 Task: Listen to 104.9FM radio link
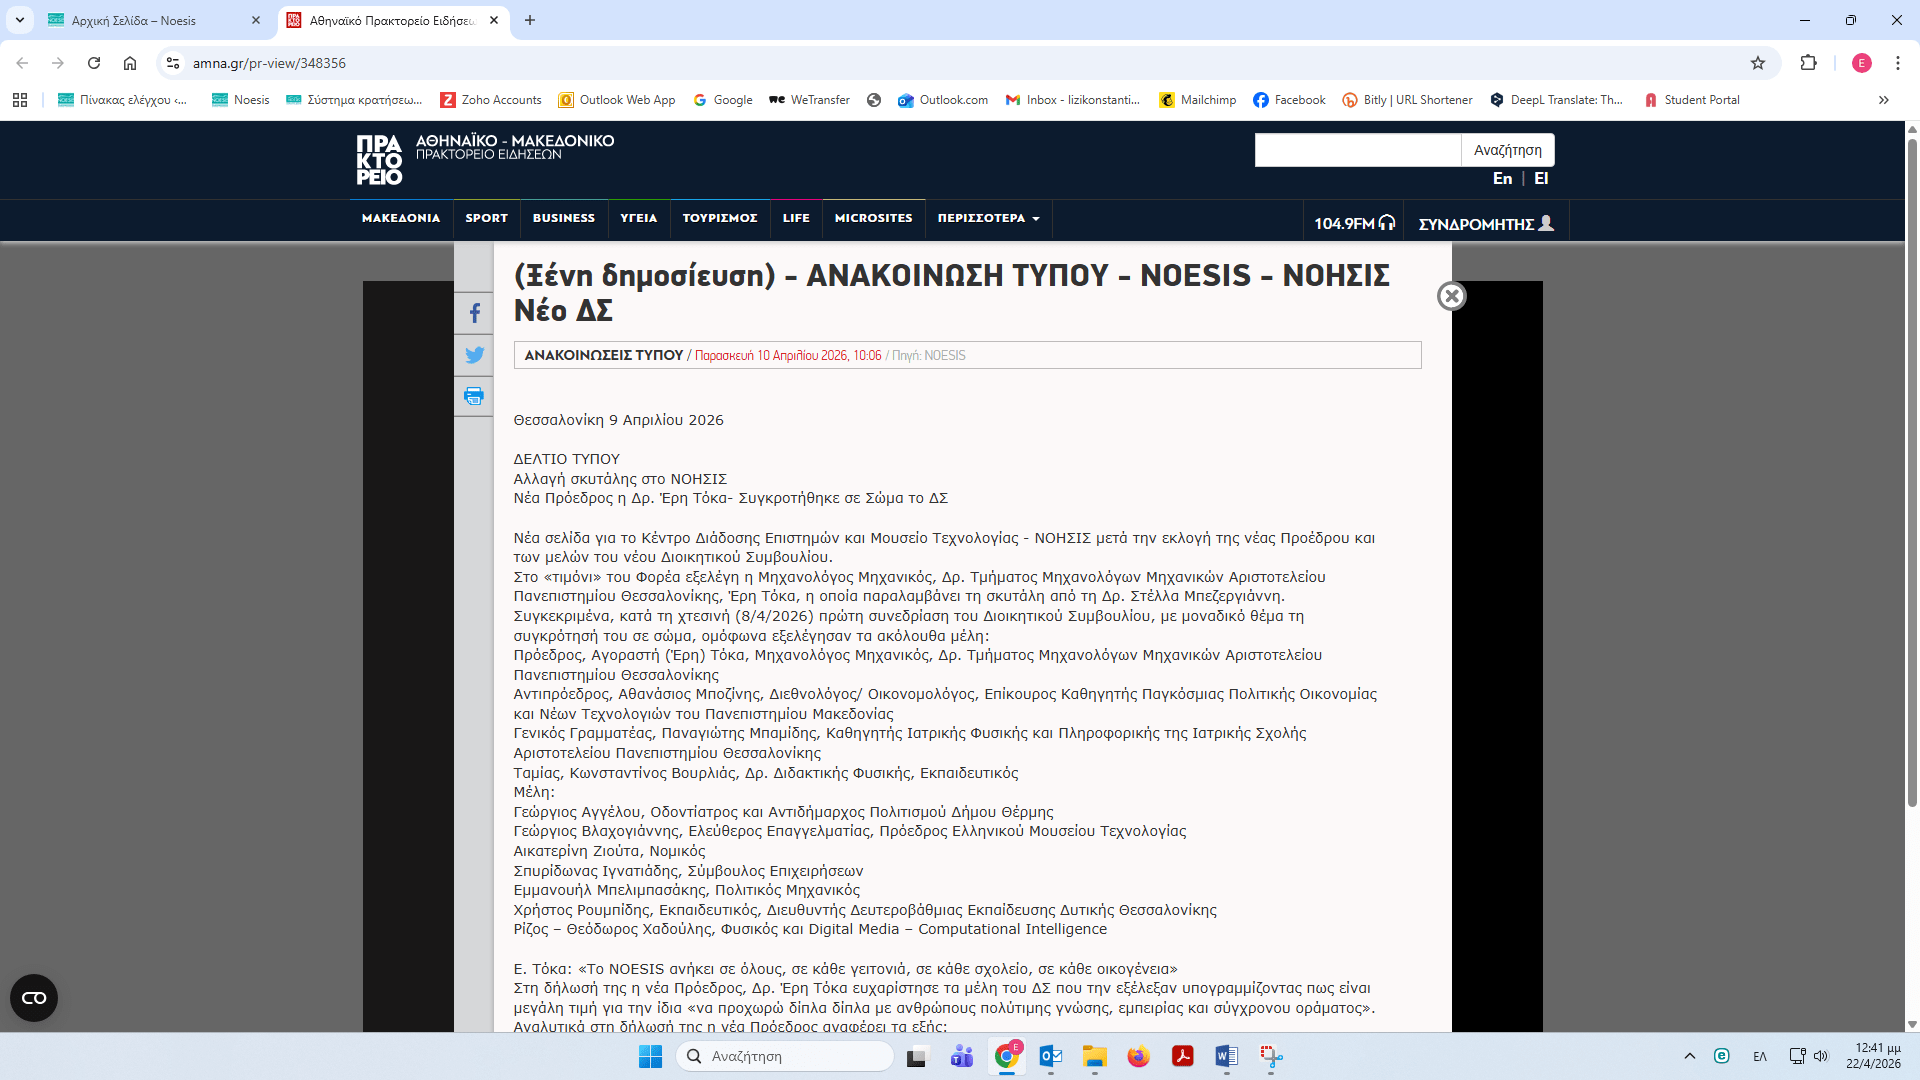pos(1354,223)
